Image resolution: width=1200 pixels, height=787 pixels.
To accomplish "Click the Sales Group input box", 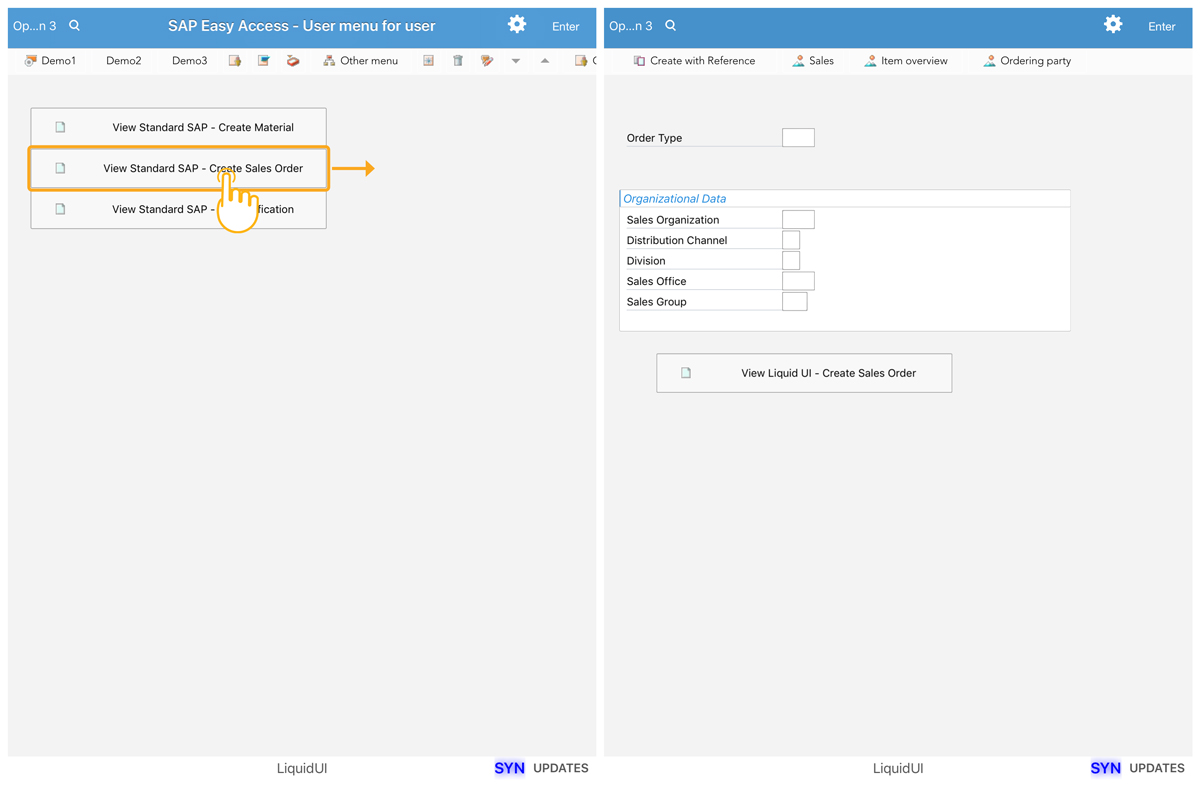I will [x=794, y=302].
